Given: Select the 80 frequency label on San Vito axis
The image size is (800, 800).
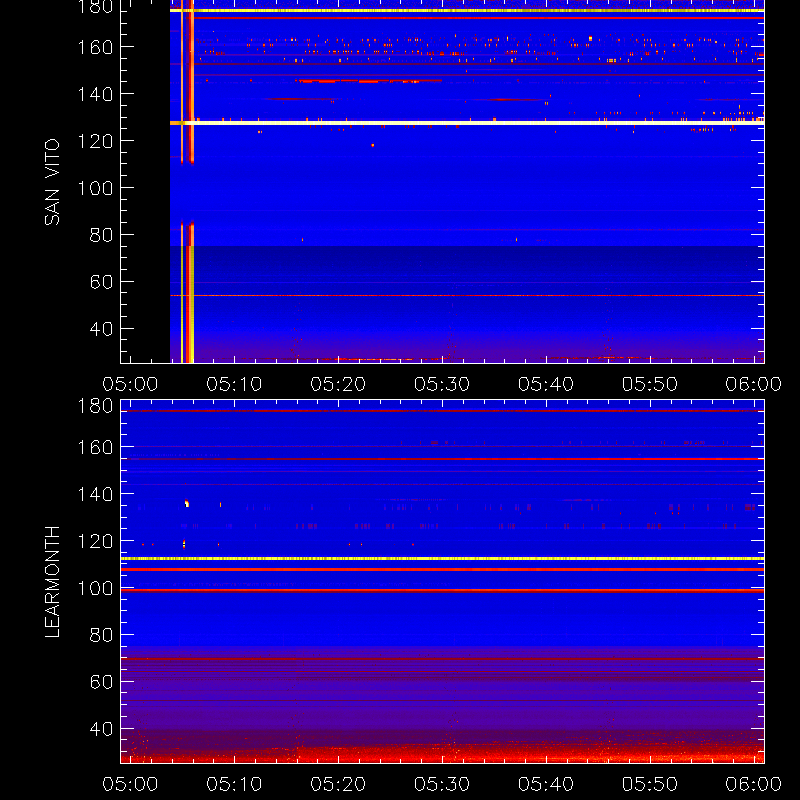Looking at the screenshot, I should pos(101,235).
